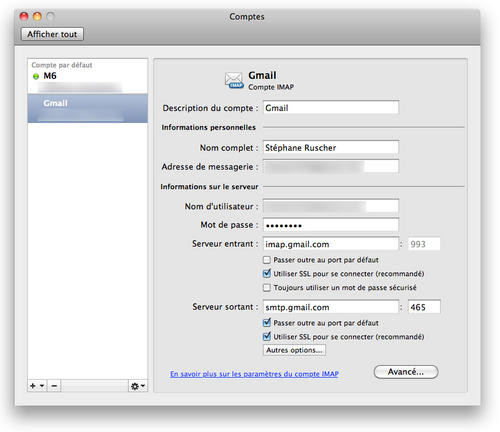Click the plus add account icon
This screenshot has height=432, width=500.
point(33,386)
